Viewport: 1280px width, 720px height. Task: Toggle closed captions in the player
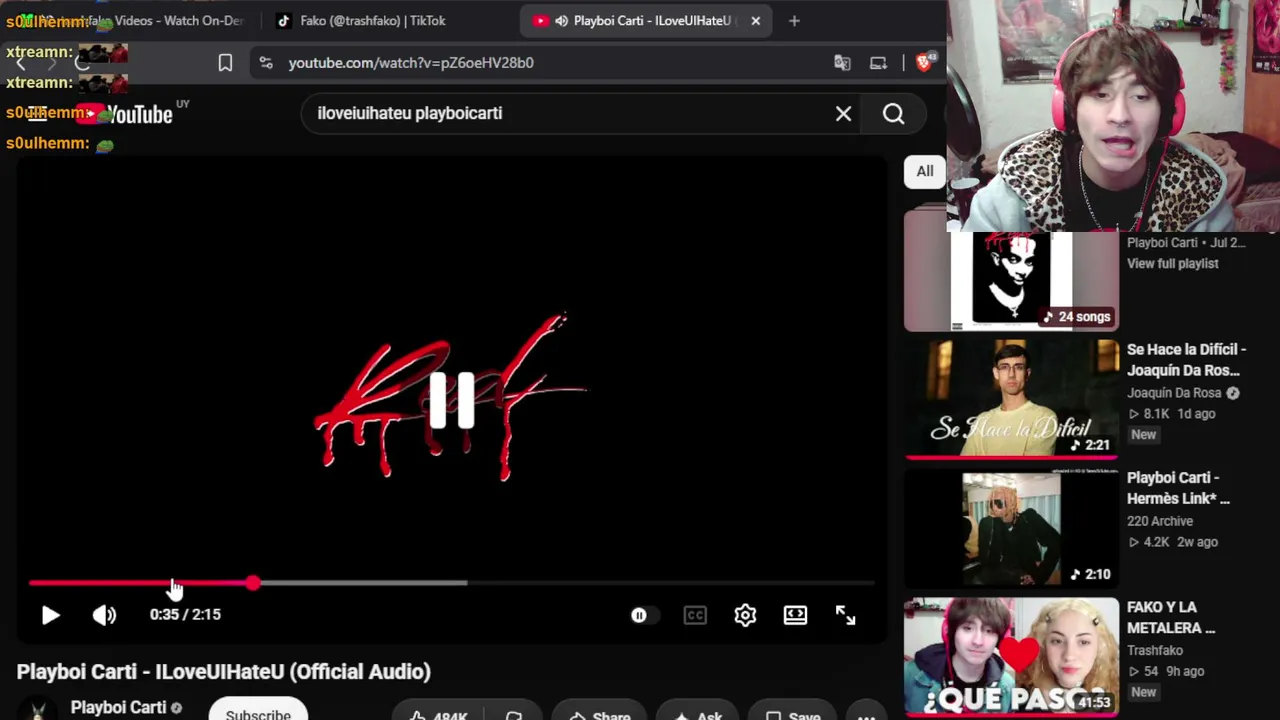(695, 615)
